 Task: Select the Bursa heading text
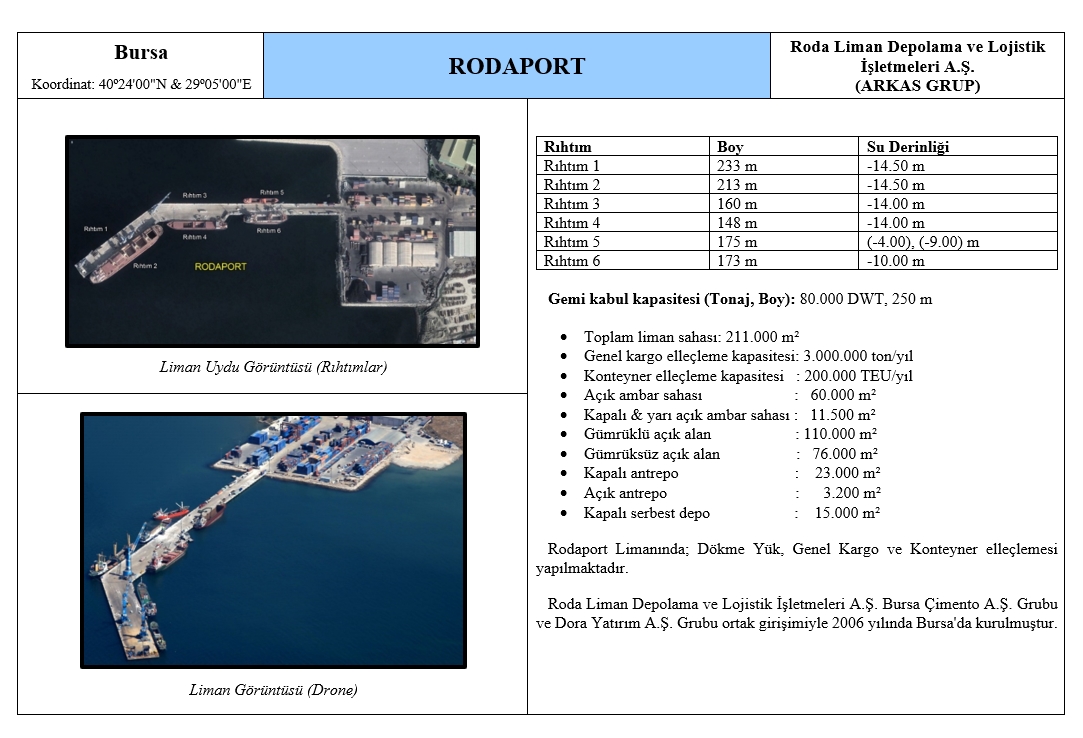pos(141,53)
